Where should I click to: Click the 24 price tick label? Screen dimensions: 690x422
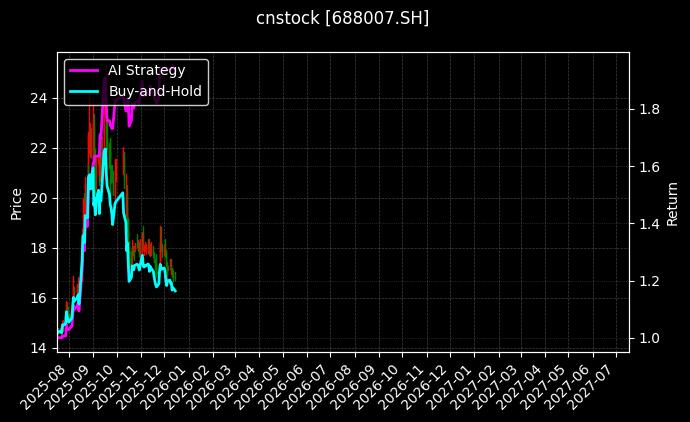tap(39, 98)
